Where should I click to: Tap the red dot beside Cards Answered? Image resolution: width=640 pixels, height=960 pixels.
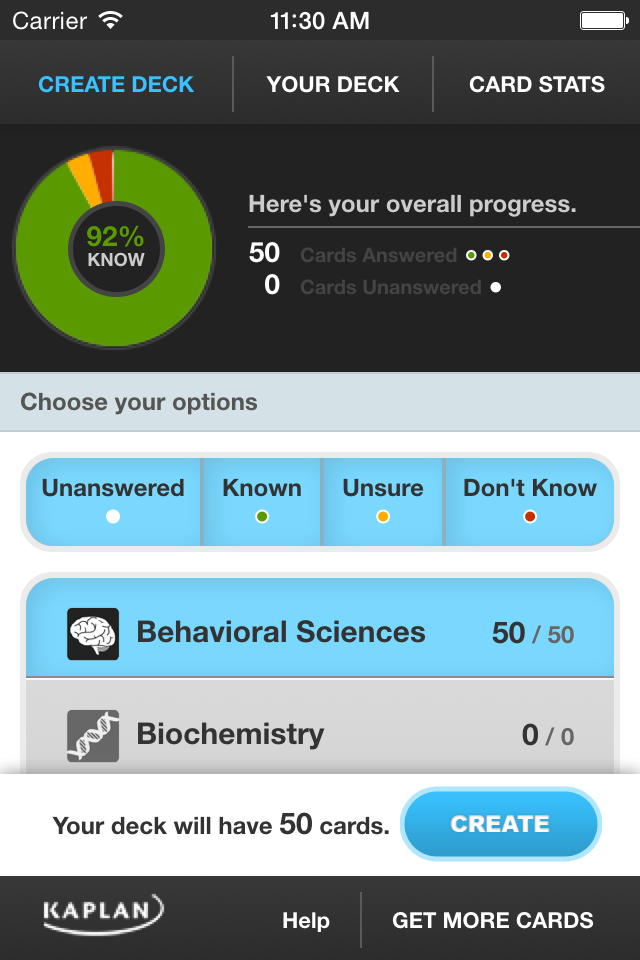(x=504, y=255)
